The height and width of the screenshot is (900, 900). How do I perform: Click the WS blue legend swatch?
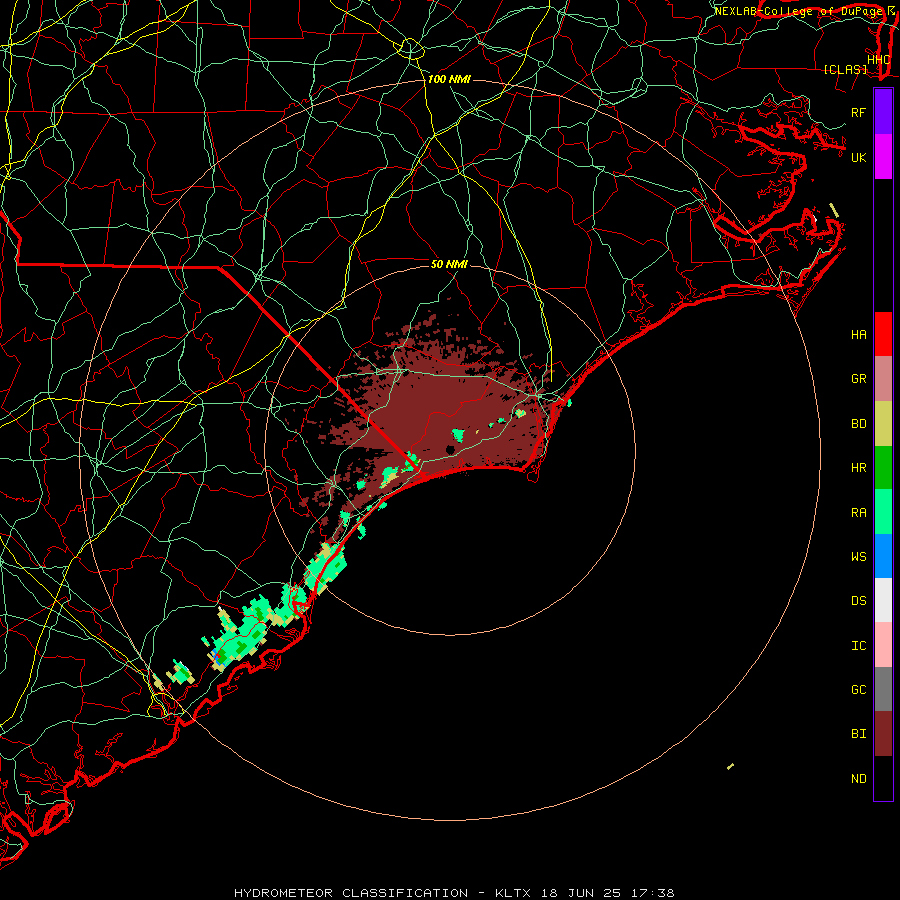pos(883,556)
